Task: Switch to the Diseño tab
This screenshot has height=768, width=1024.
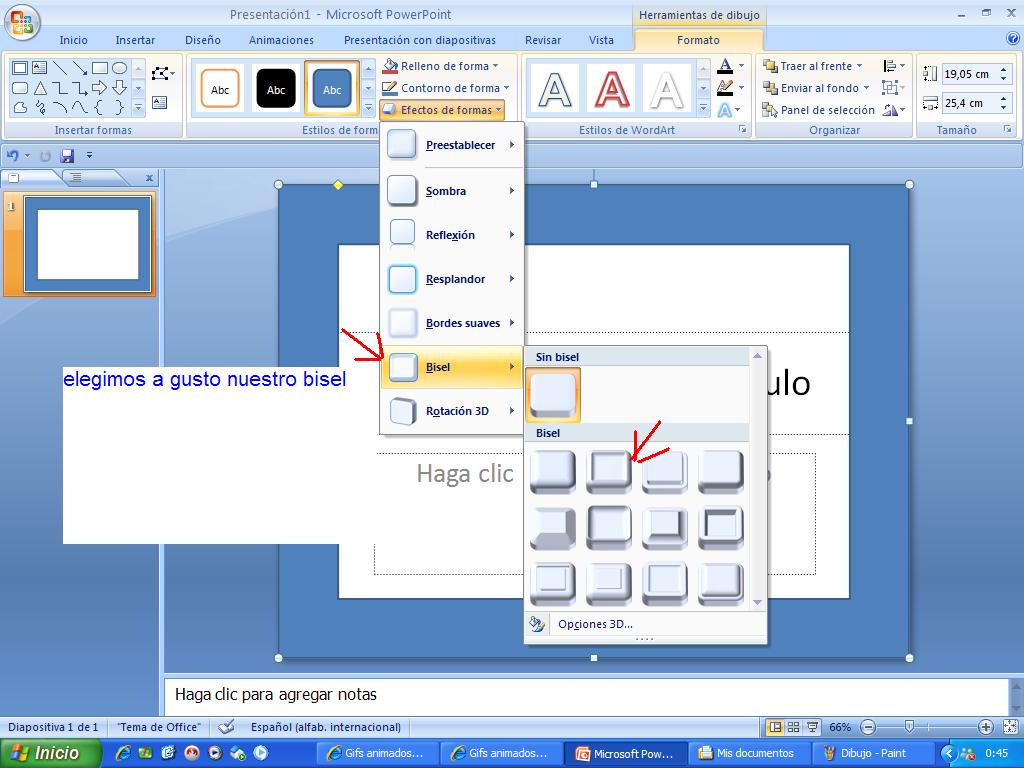Action: (x=202, y=40)
